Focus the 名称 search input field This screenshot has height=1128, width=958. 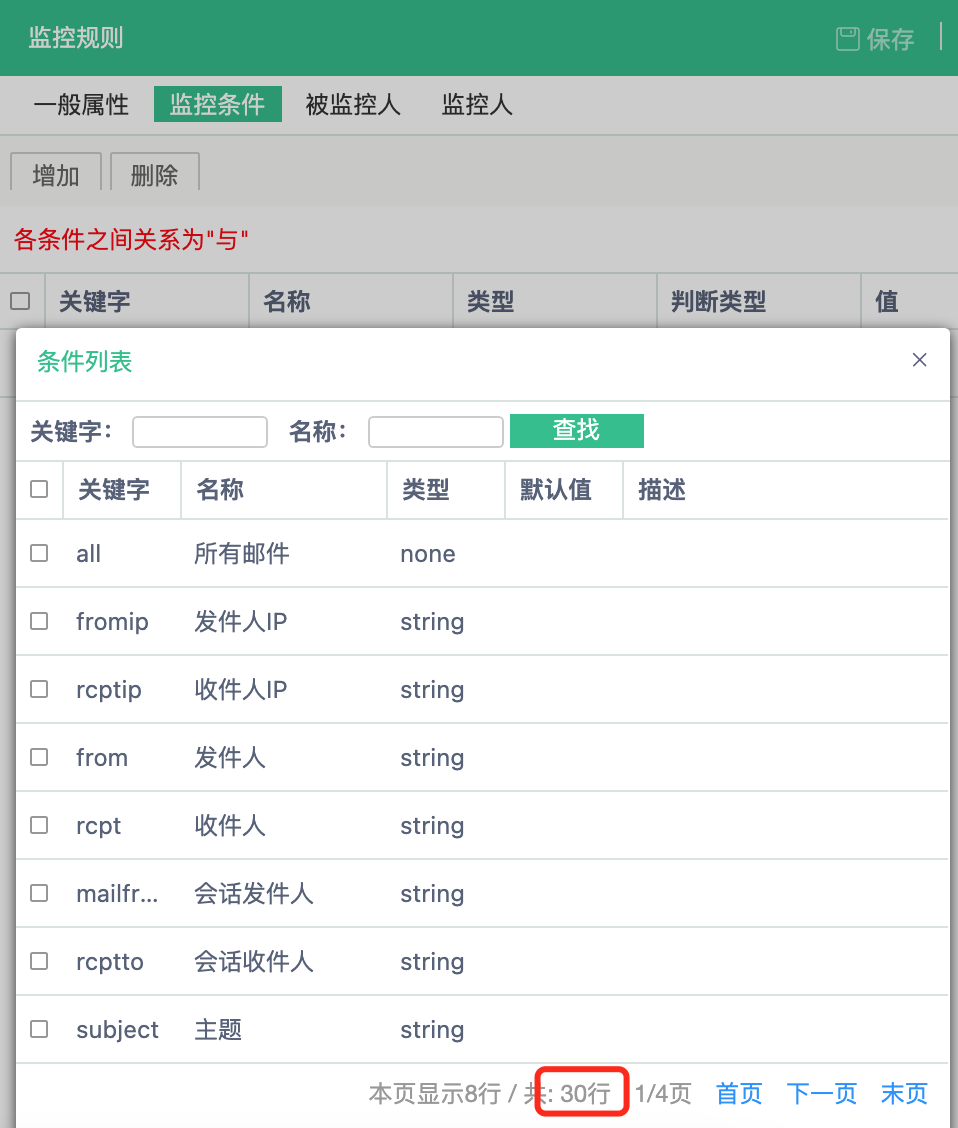(x=435, y=432)
